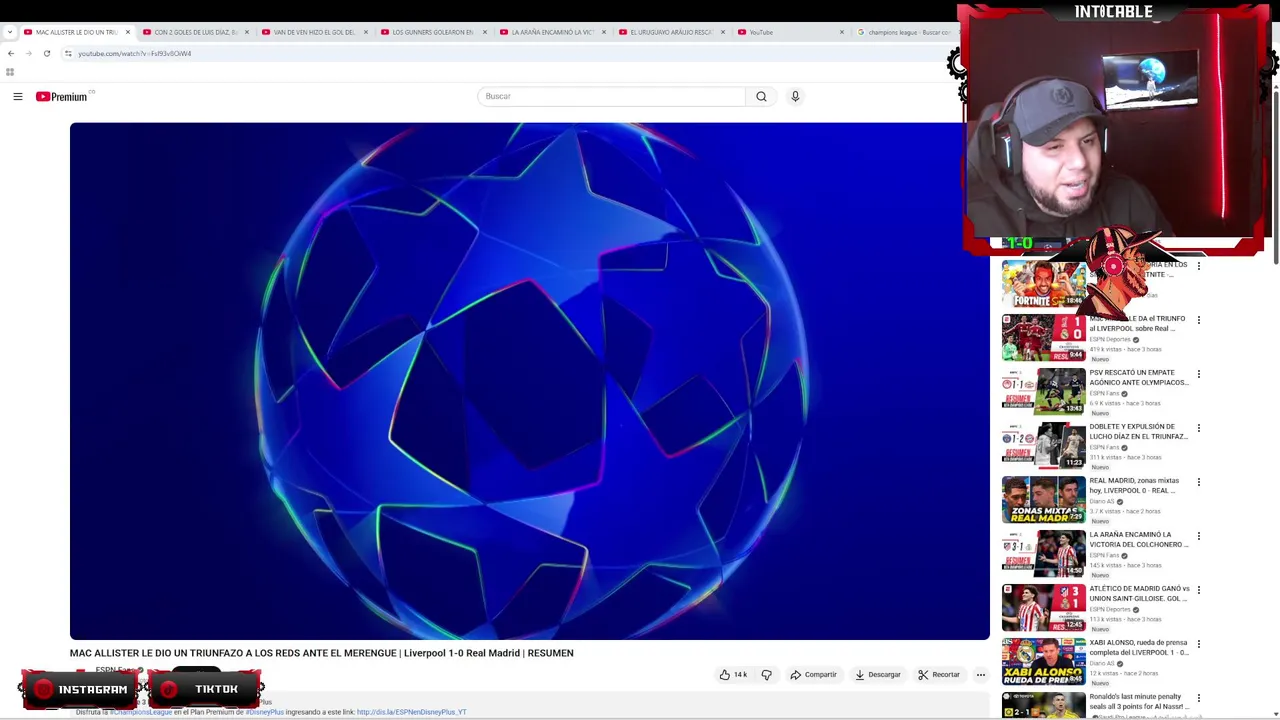Activate voice search microphone
This screenshot has height=720, width=1280.
point(795,96)
